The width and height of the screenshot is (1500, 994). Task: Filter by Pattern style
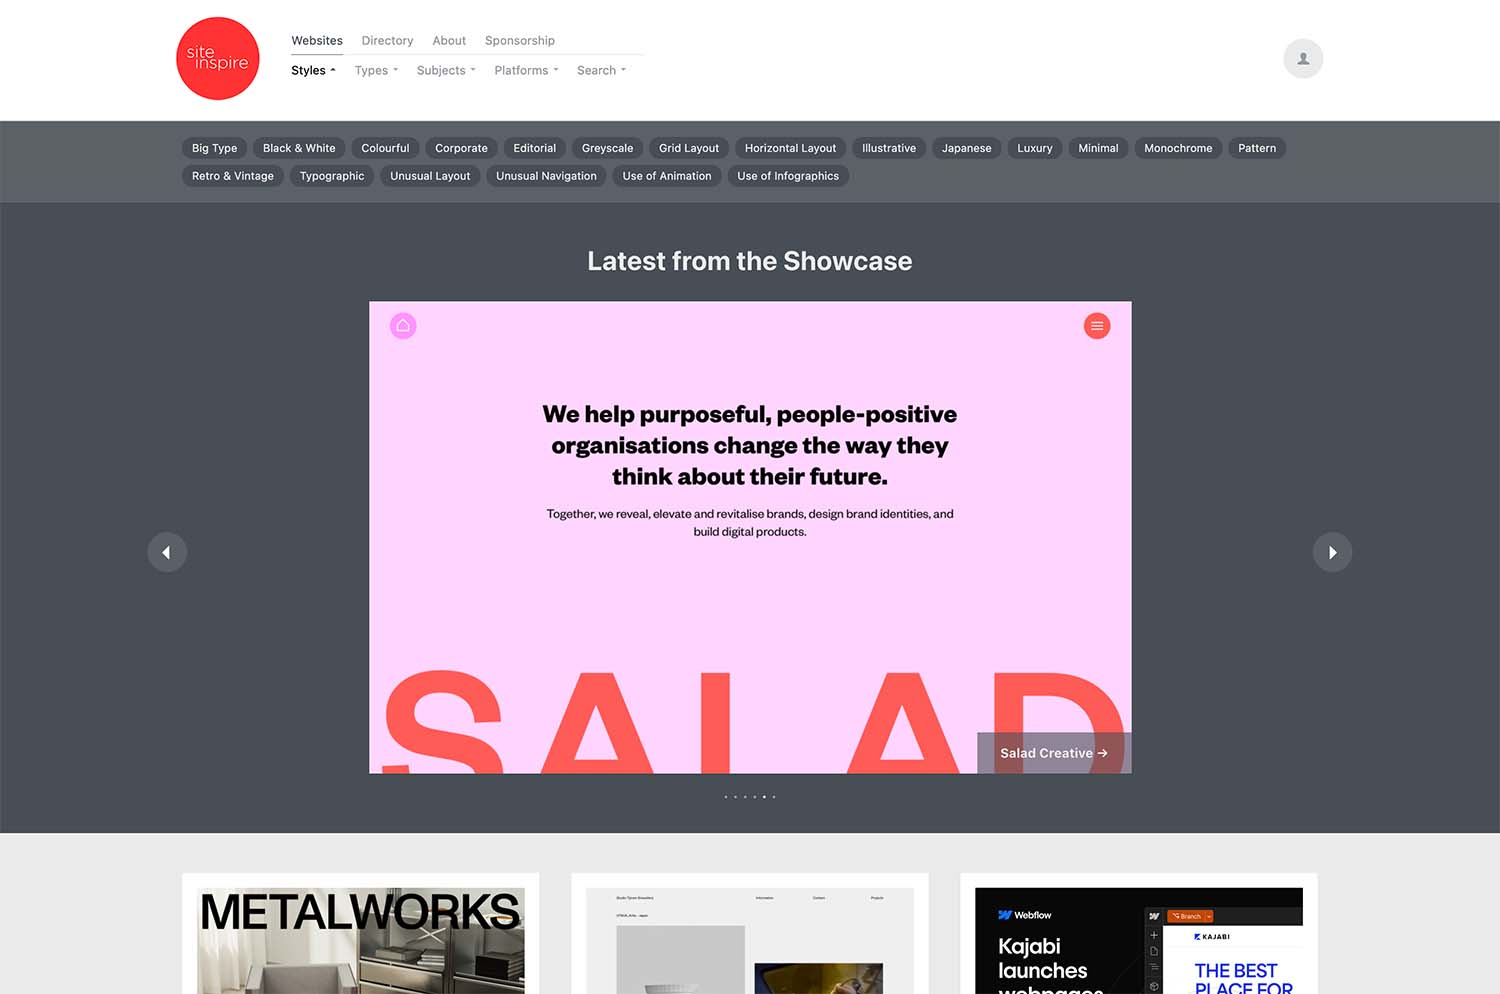[x=1257, y=148]
